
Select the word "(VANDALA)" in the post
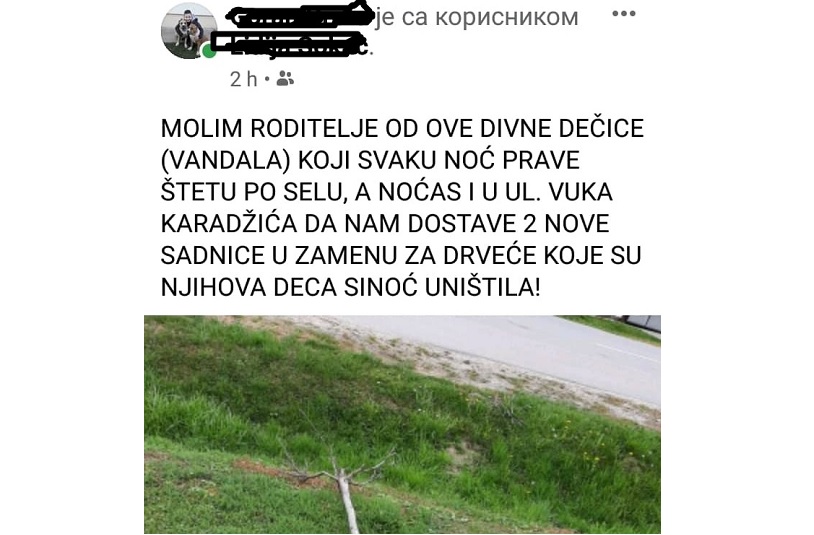[x=225, y=160]
